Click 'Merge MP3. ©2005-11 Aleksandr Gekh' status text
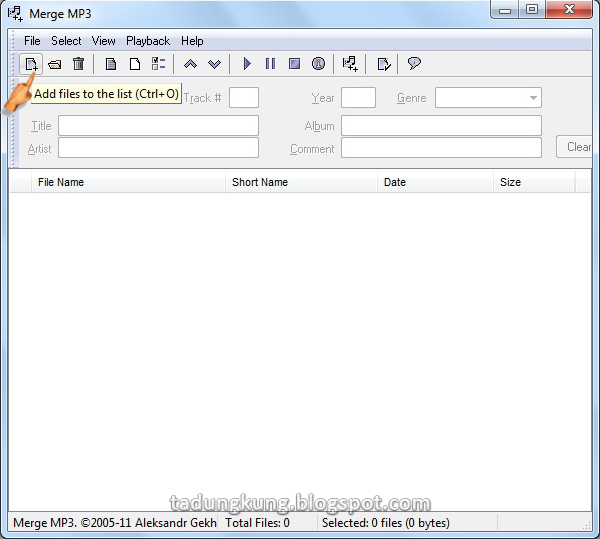The image size is (600, 539). [115, 523]
